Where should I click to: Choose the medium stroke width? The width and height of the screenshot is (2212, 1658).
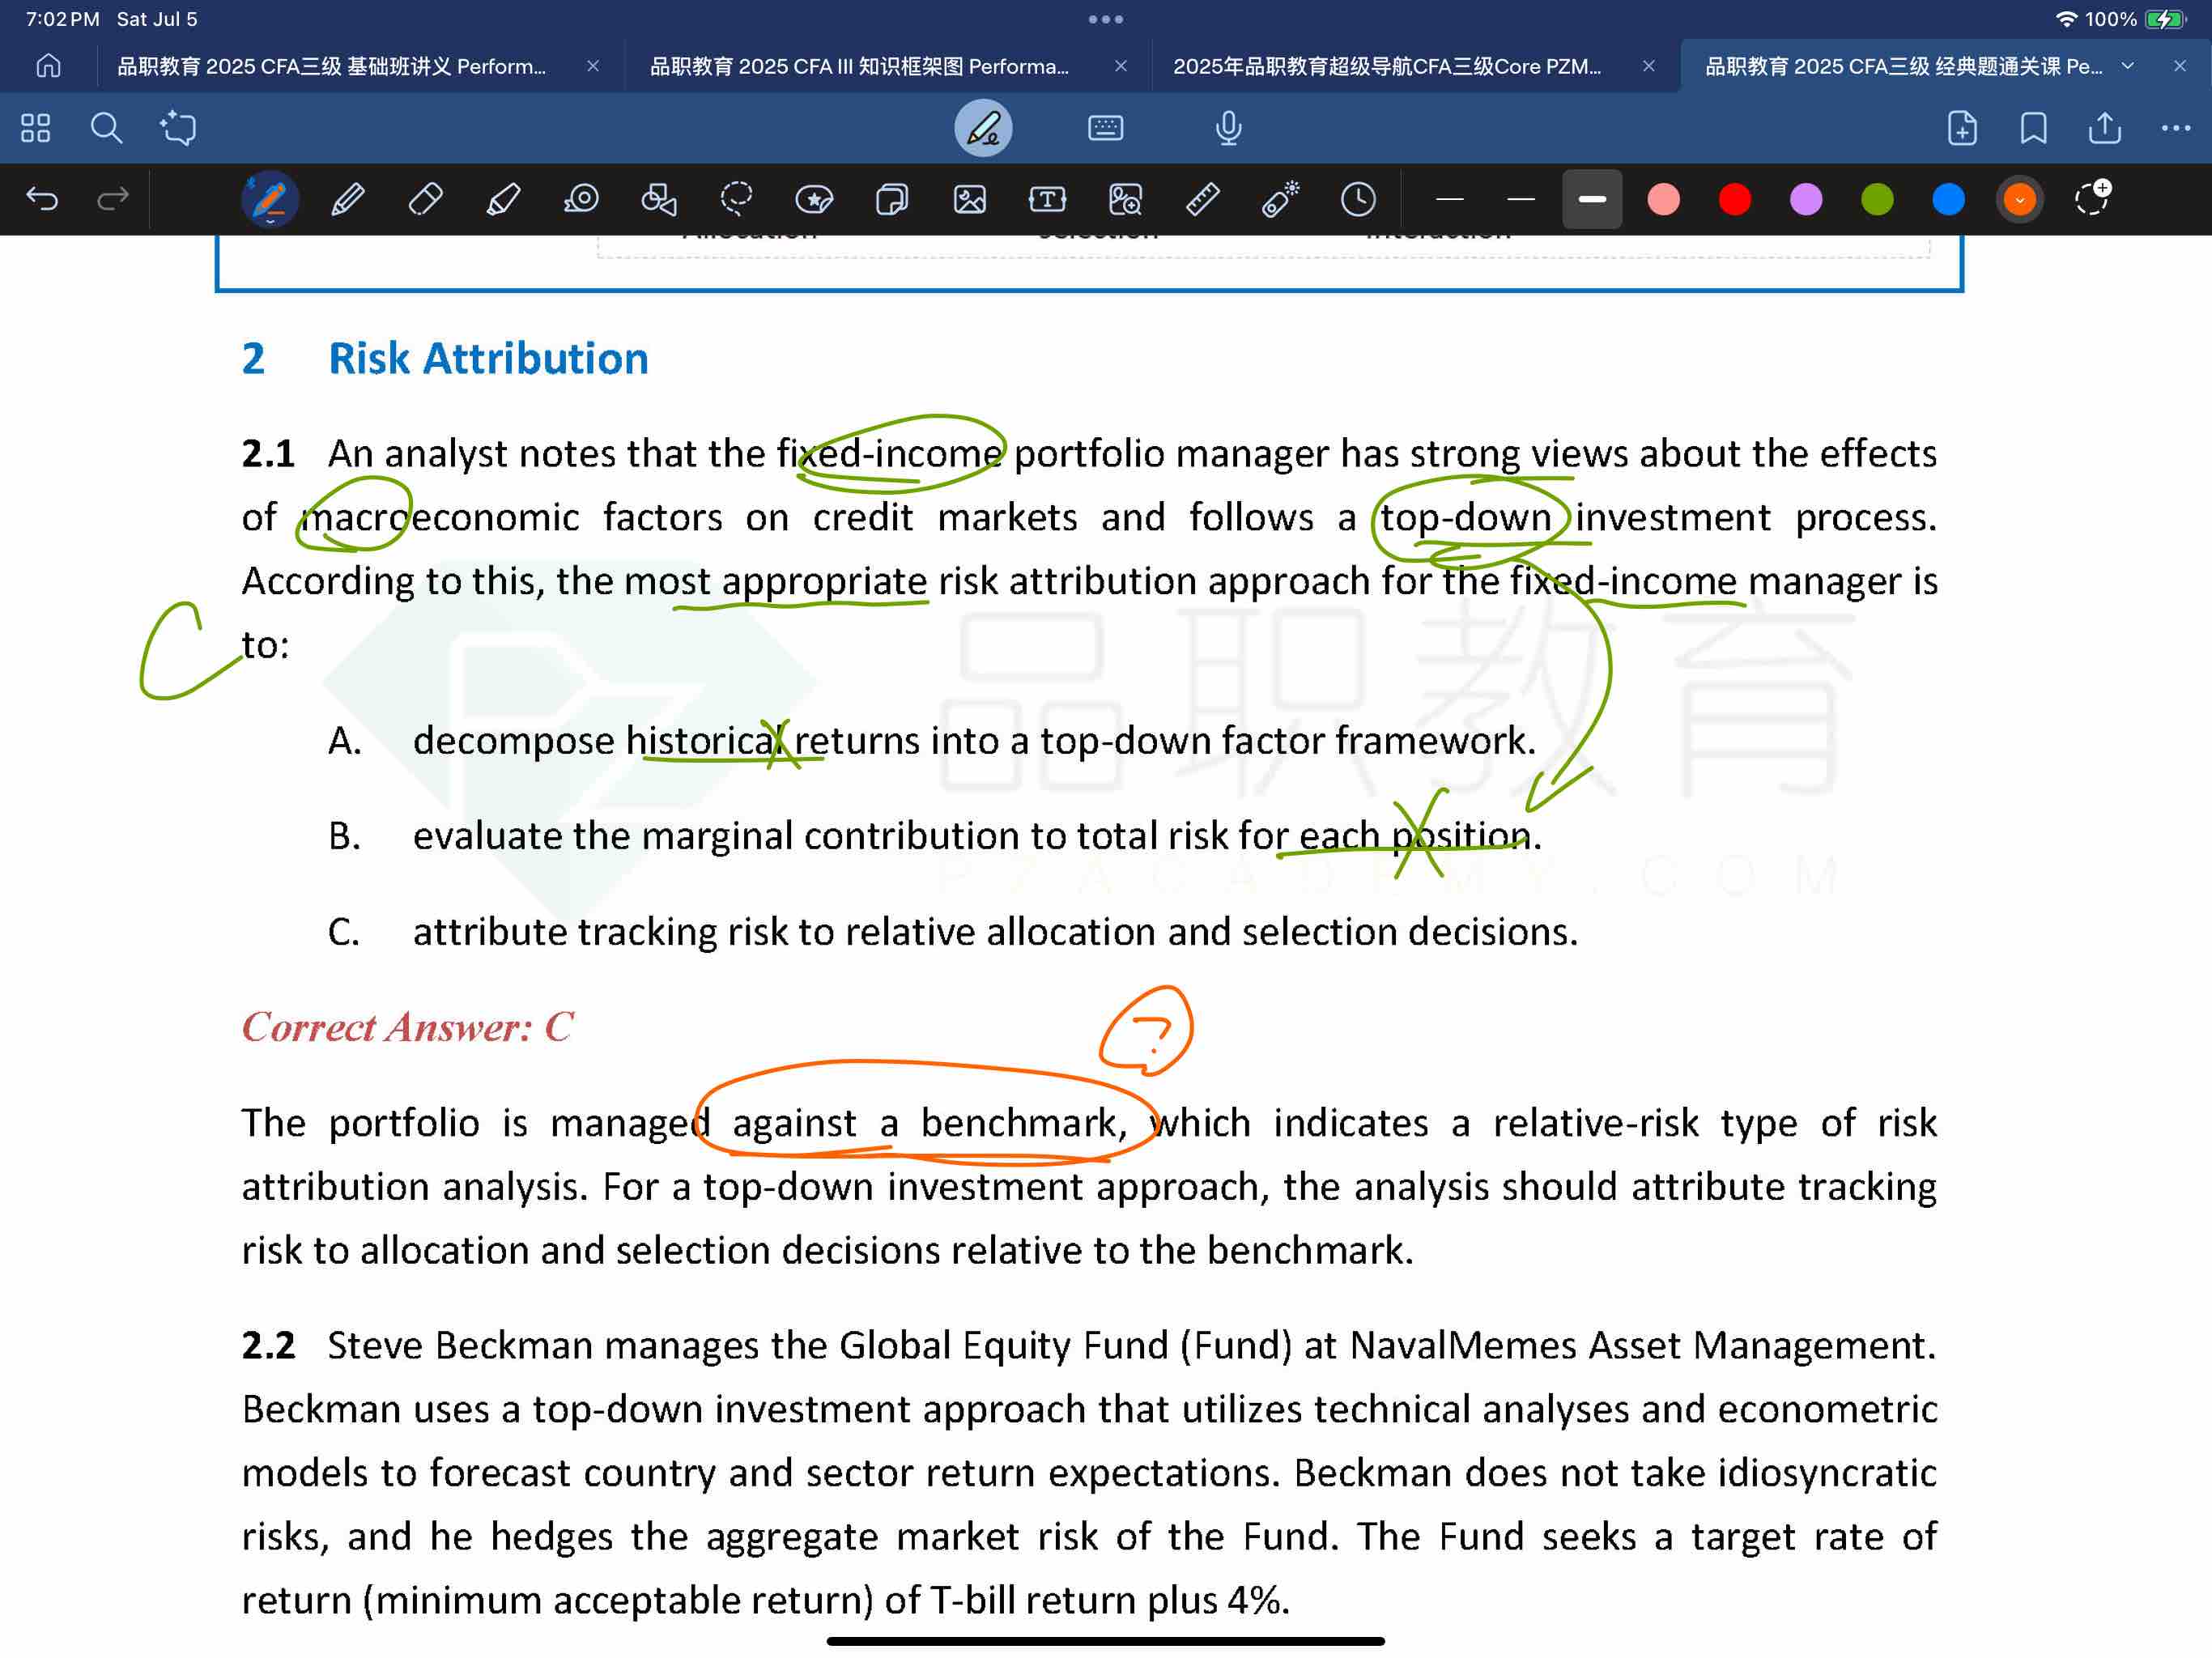tap(1521, 199)
